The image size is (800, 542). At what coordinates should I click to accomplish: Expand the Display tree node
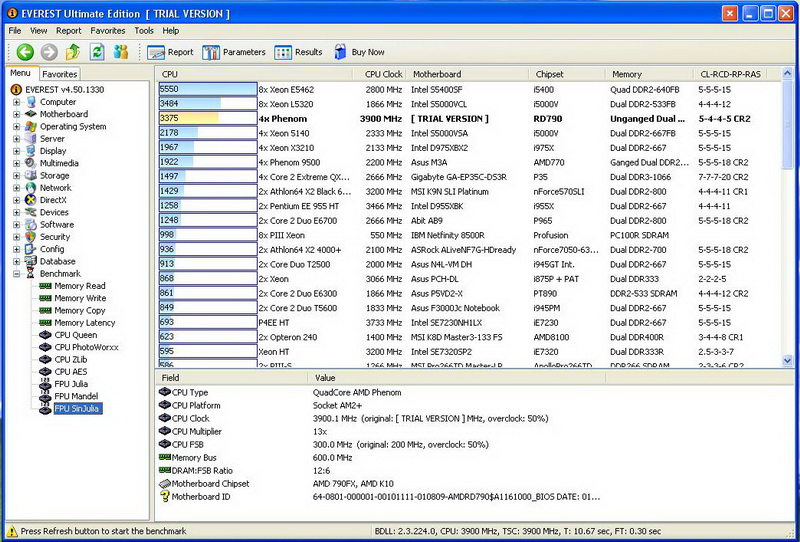[x=16, y=151]
